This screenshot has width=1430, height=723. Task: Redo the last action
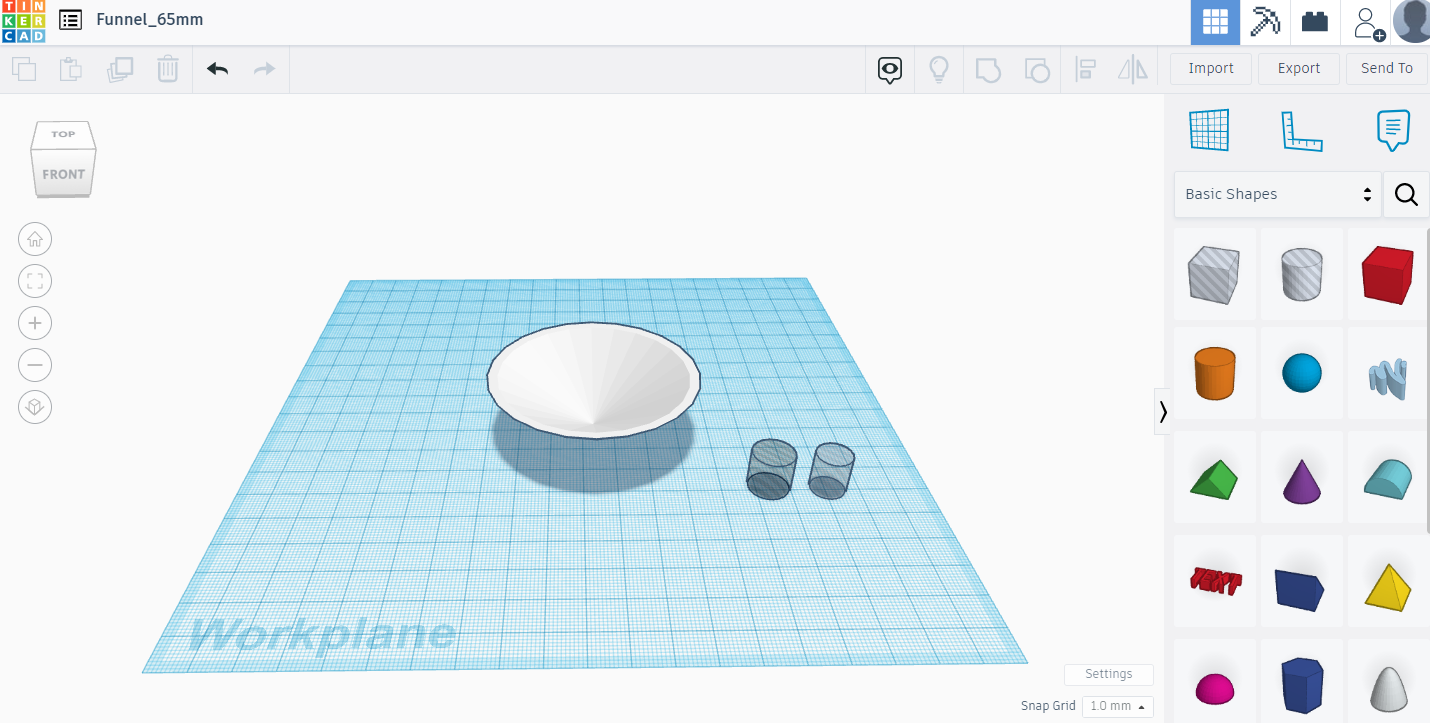[264, 69]
